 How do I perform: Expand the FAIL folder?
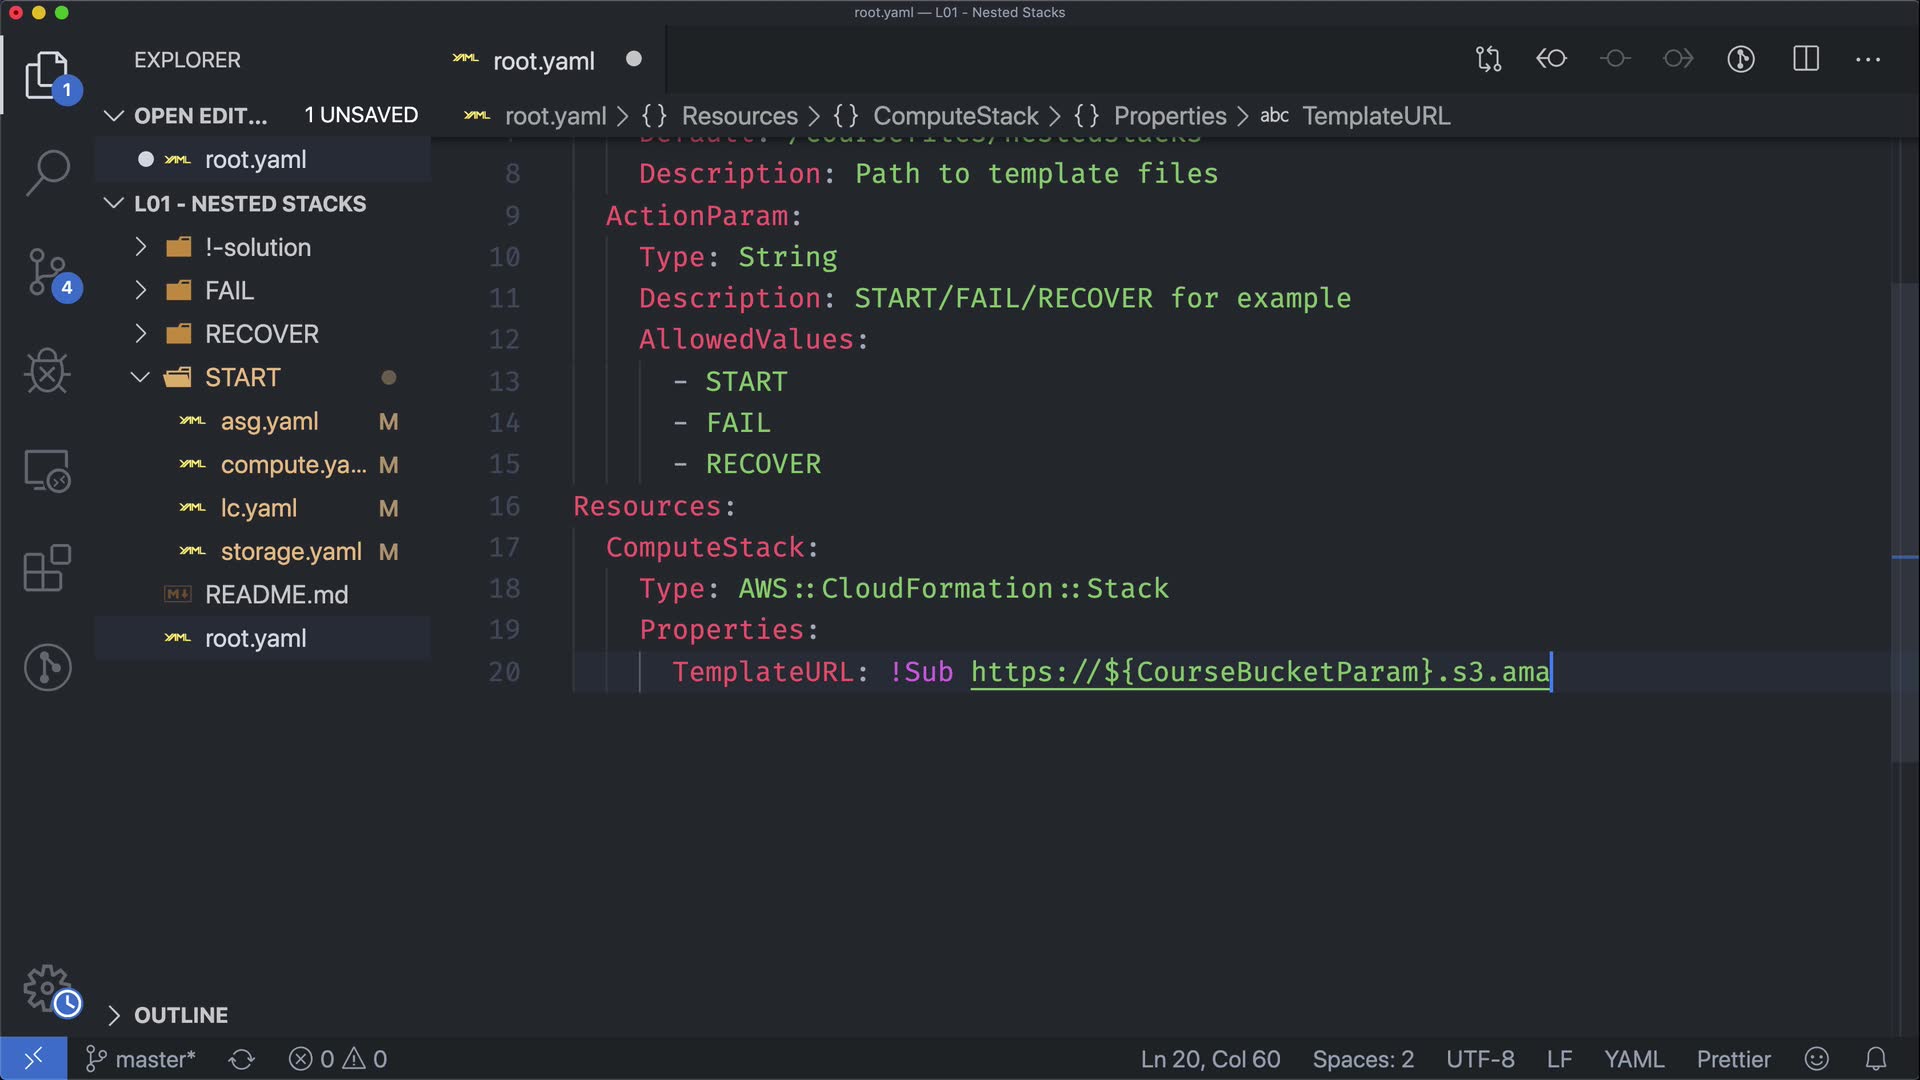click(x=229, y=291)
